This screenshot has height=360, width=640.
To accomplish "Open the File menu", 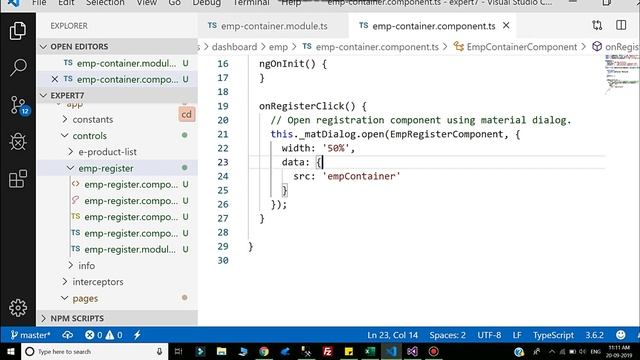I will click(x=39, y=3).
